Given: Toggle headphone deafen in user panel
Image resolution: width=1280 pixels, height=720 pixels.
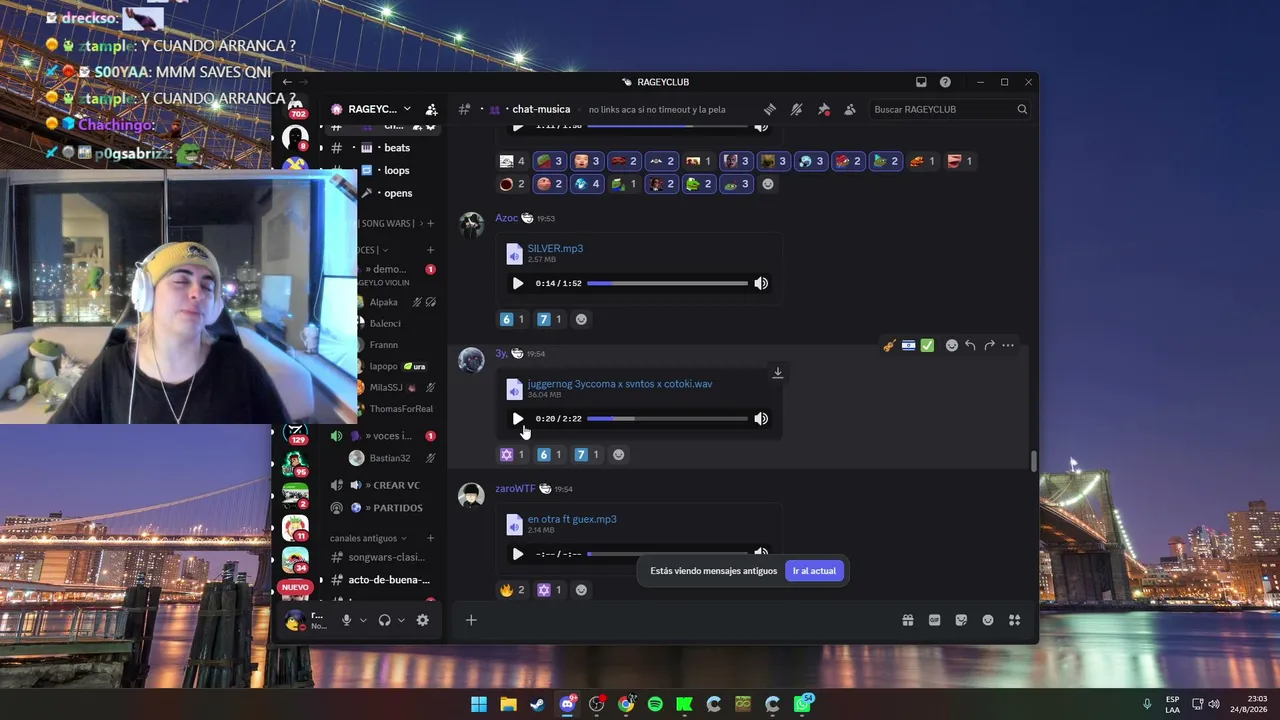Looking at the screenshot, I should [384, 620].
